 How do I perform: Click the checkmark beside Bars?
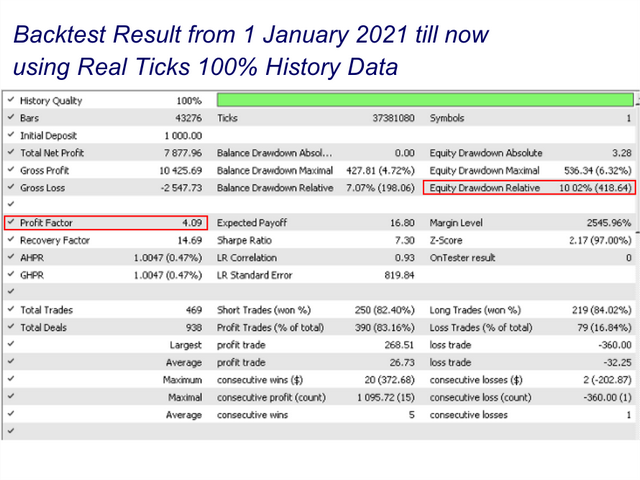[11, 117]
